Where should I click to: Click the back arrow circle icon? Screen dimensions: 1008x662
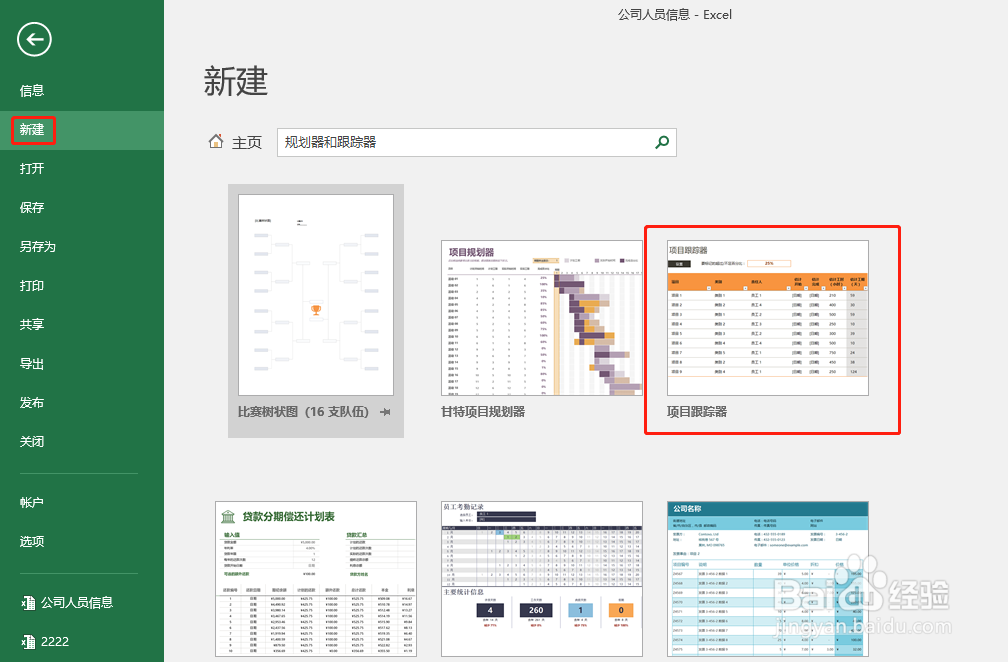tap(34, 39)
